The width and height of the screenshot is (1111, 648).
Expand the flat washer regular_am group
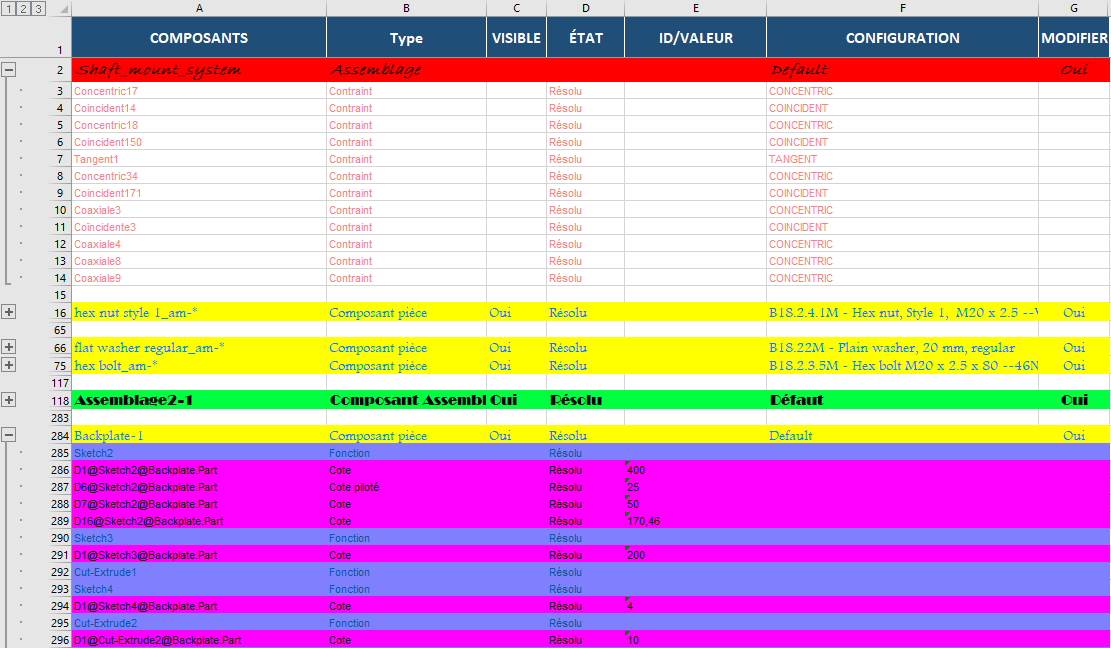[9, 347]
